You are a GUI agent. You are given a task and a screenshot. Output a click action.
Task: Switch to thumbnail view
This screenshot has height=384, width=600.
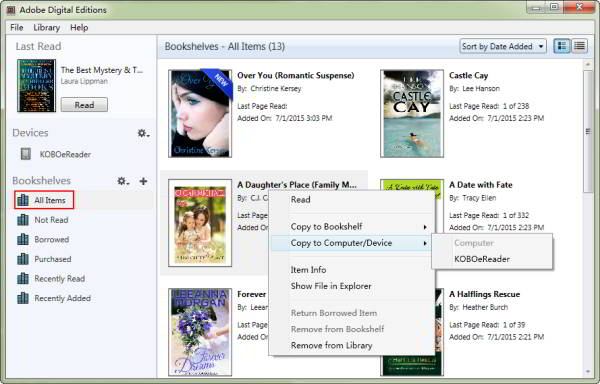coord(562,46)
